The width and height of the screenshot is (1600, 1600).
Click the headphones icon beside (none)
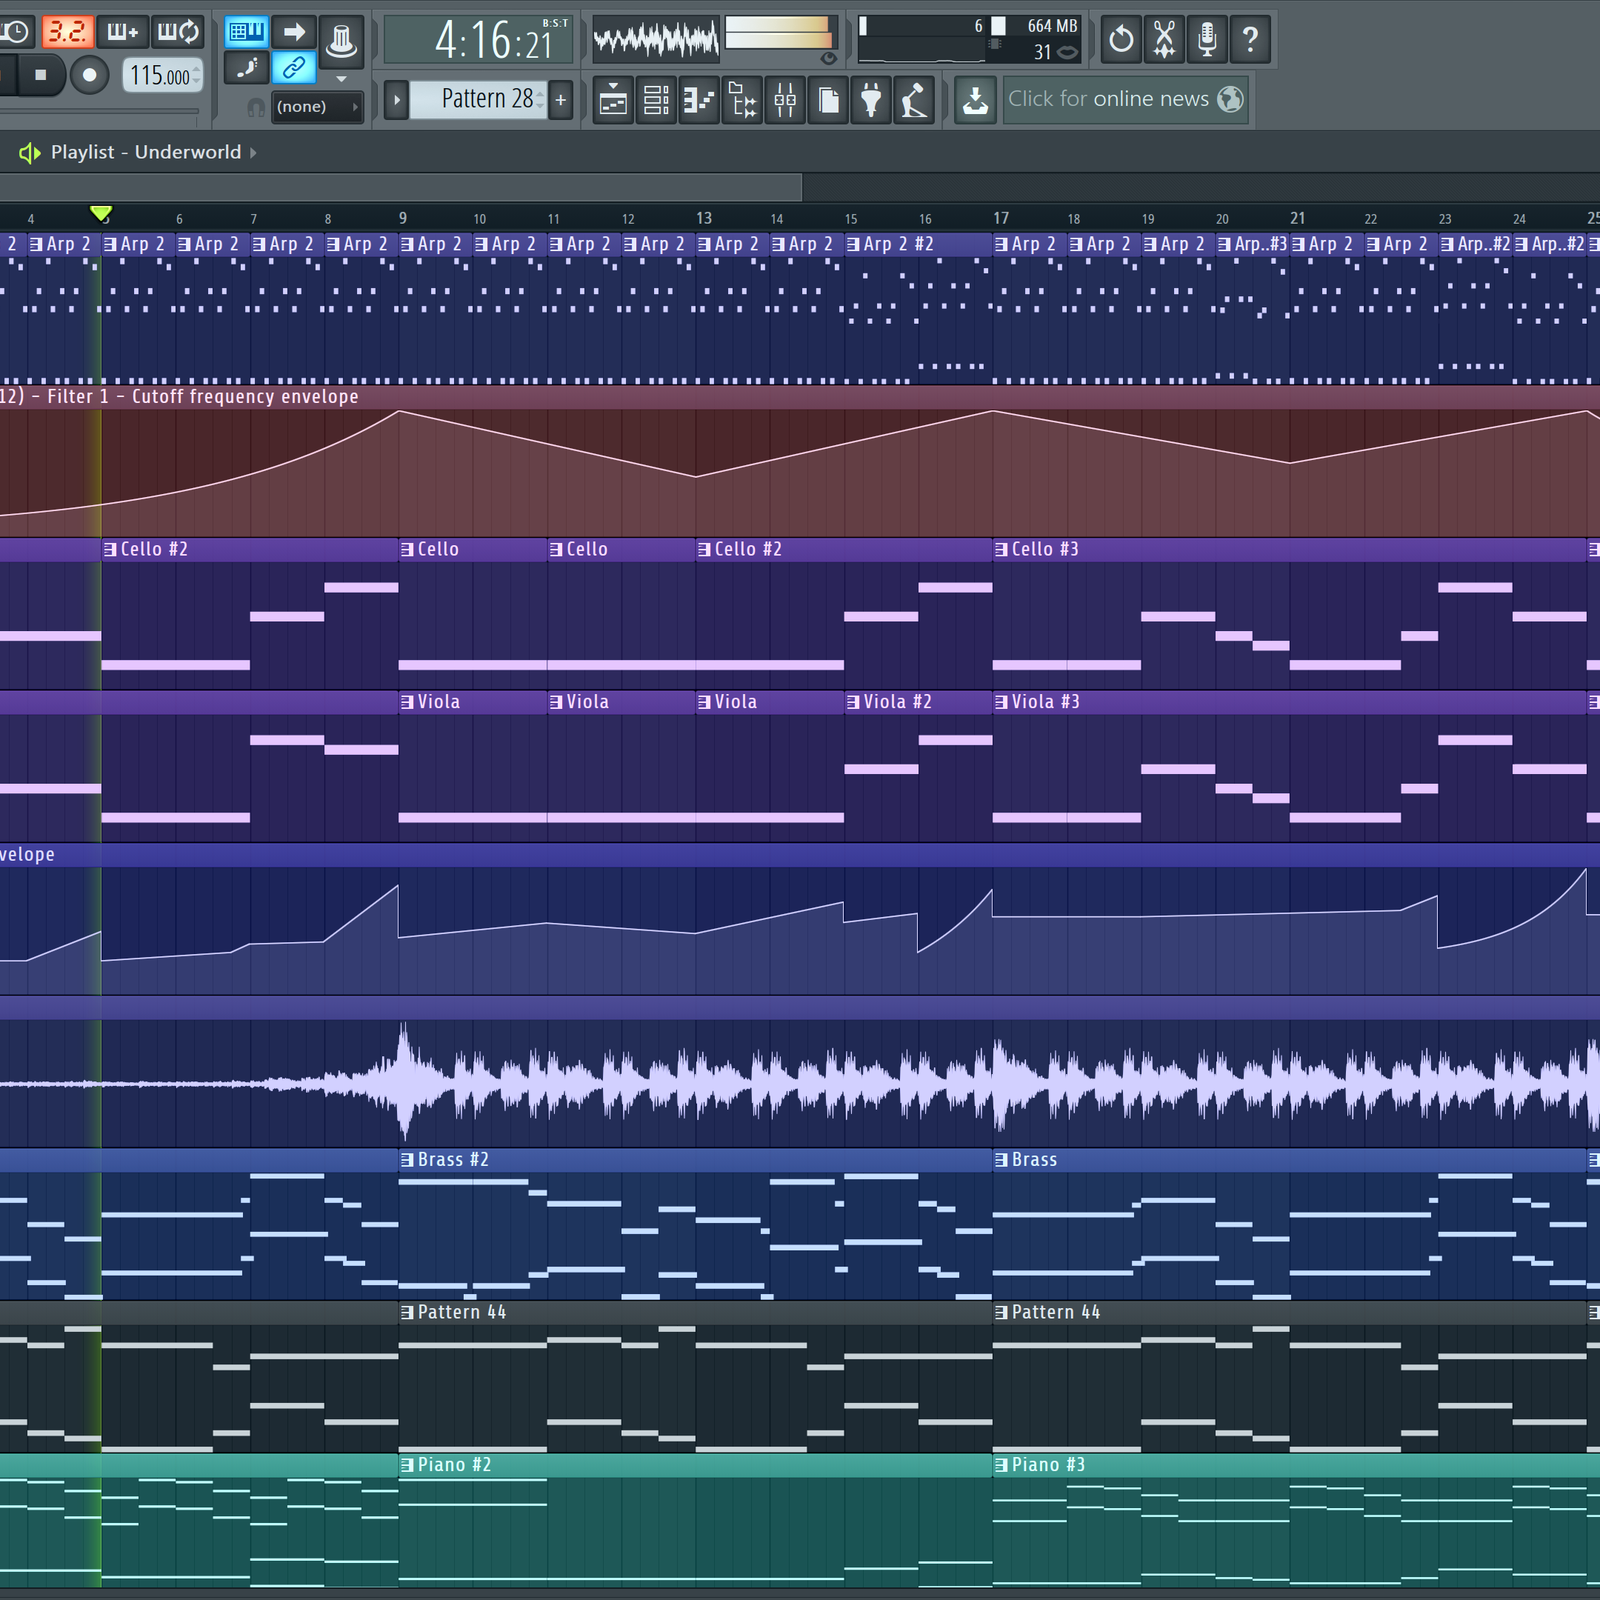point(256,107)
